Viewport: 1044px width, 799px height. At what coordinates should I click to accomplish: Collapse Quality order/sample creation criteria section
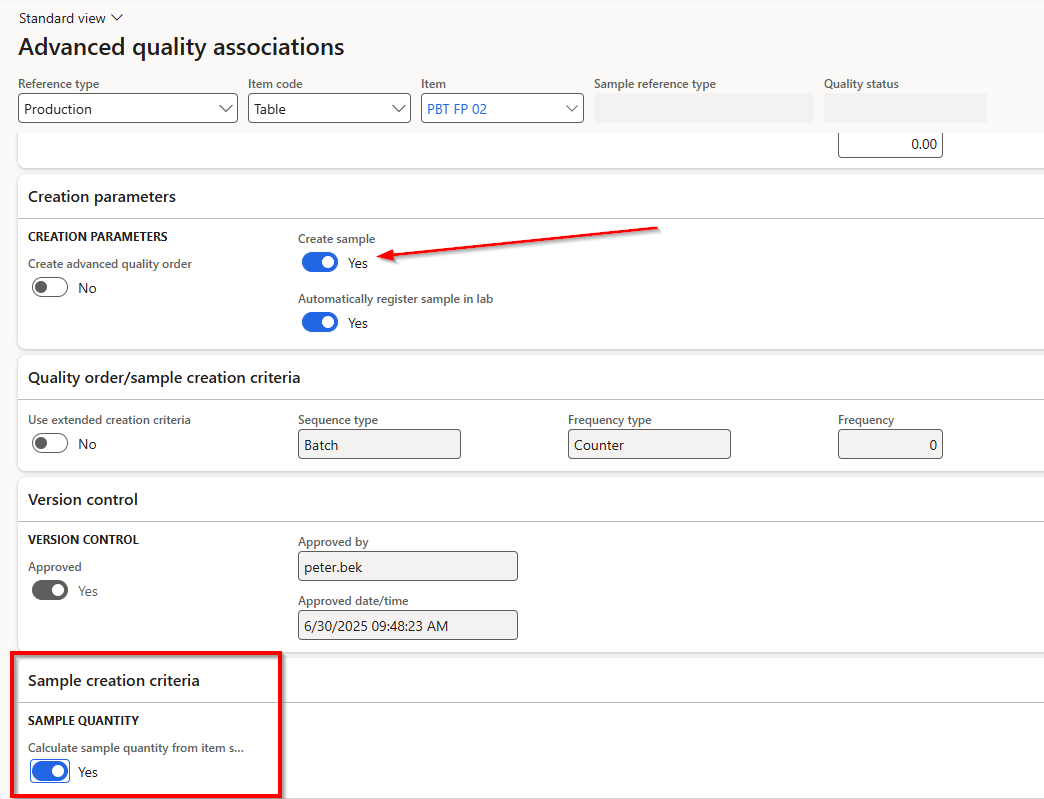tap(164, 378)
